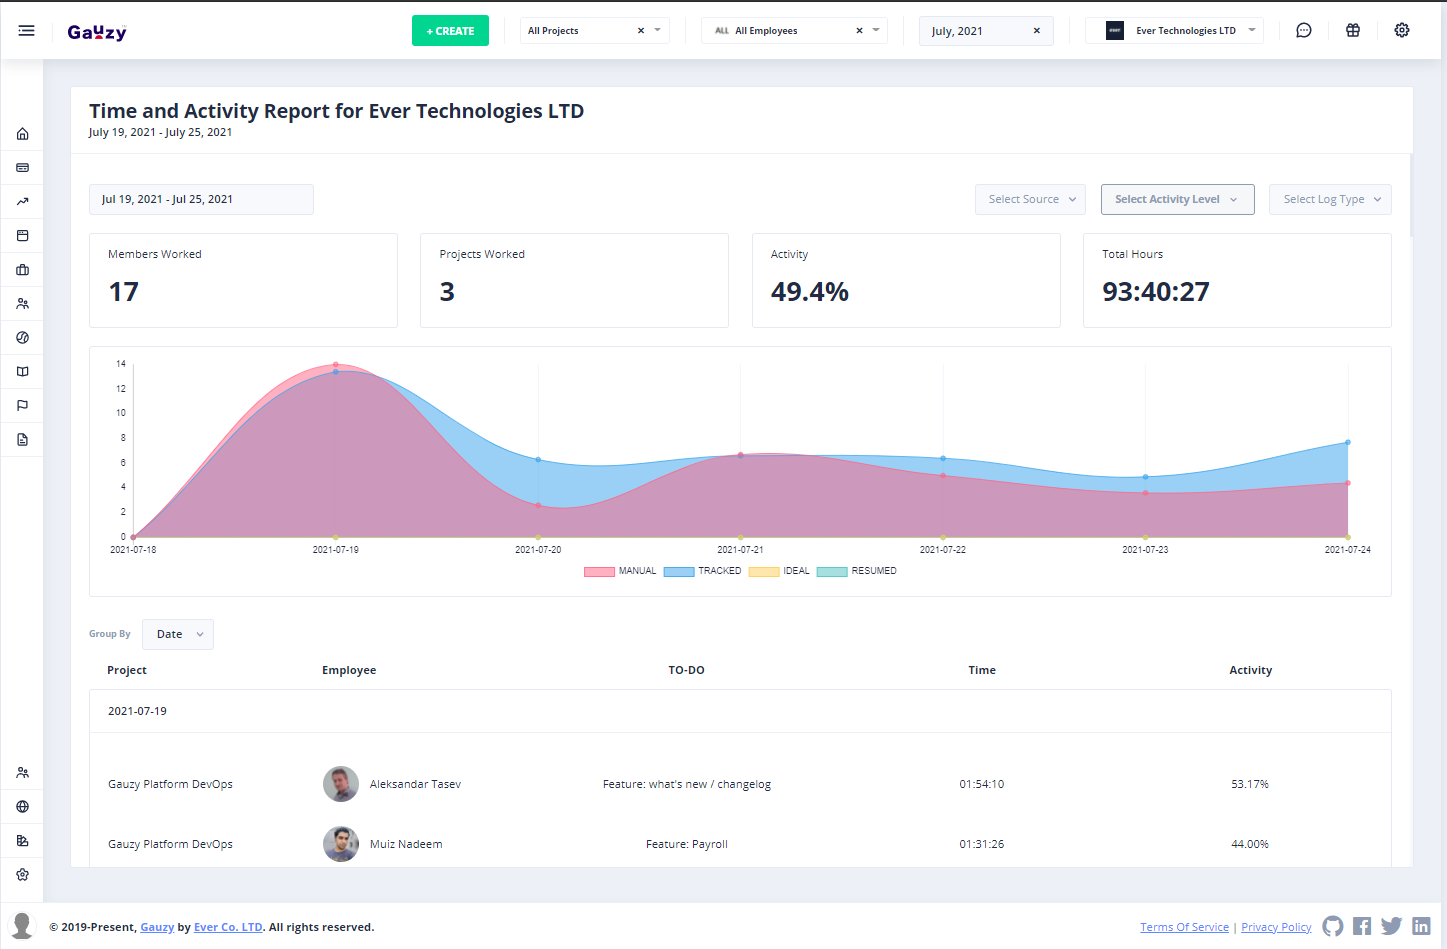Open the hamburger menu in the header
The height and width of the screenshot is (949, 1447).
(27, 31)
